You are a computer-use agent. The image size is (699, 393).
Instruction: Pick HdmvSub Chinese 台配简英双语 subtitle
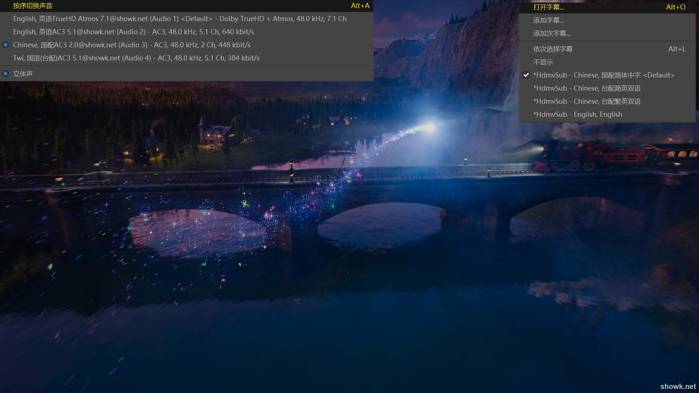tap(607, 88)
